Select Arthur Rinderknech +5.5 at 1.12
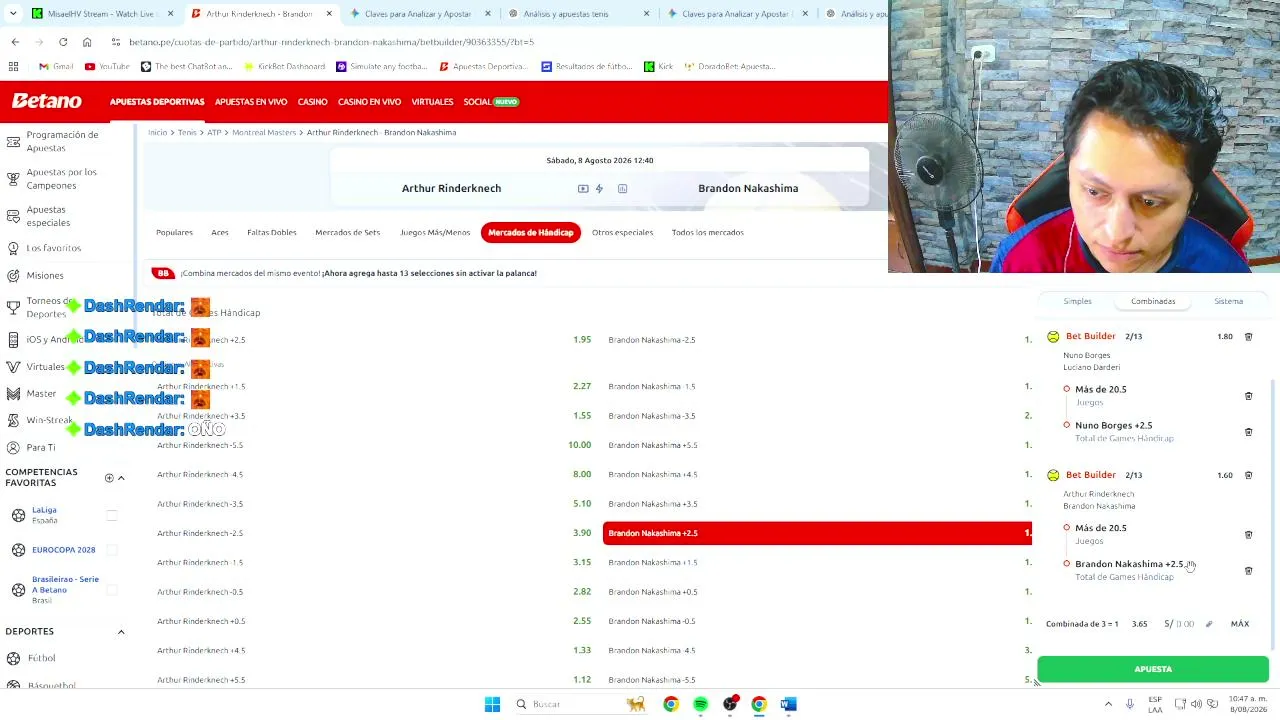Screen dimensions: 1280x720 coord(375,680)
